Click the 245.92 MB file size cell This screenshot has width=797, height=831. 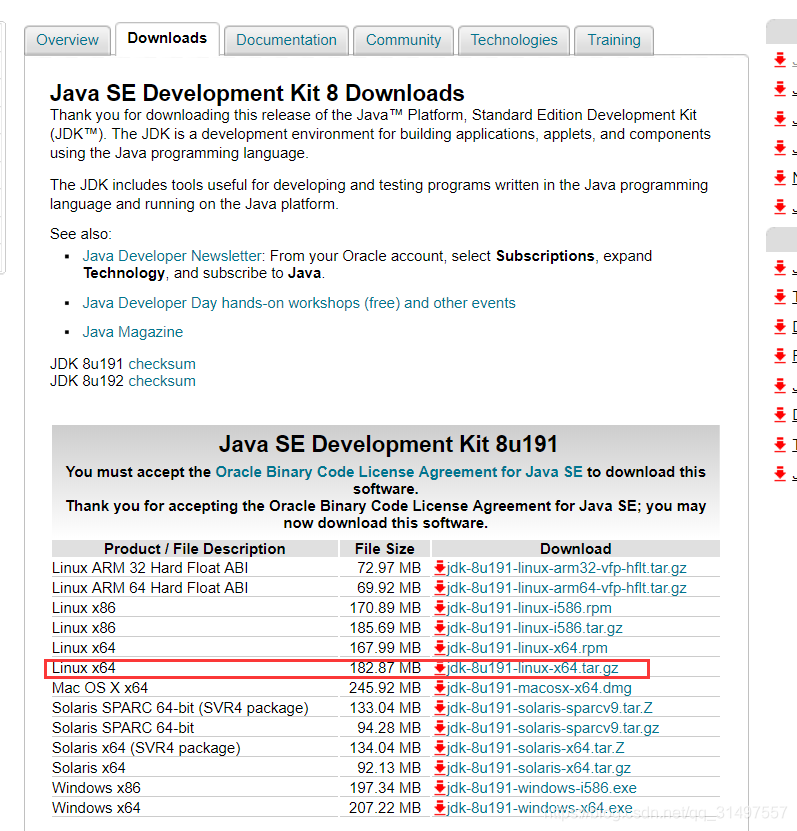coord(385,688)
